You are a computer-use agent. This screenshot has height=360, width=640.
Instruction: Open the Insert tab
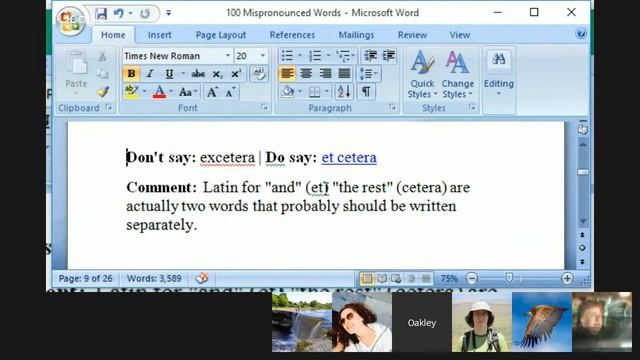pos(159,35)
